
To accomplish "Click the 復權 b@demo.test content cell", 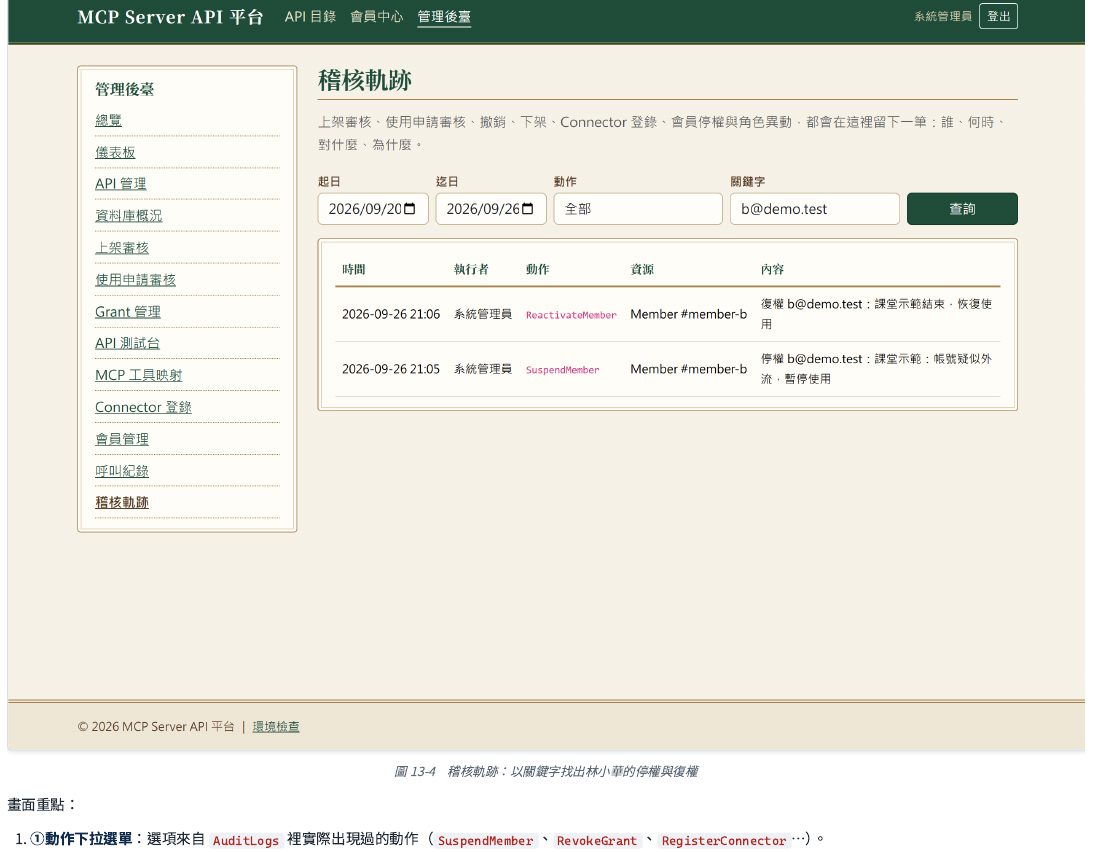I will point(876,314).
